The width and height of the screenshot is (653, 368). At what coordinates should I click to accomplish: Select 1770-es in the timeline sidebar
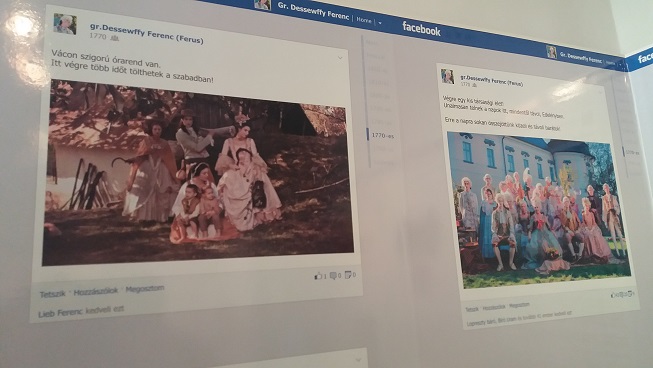pyautogui.click(x=382, y=135)
